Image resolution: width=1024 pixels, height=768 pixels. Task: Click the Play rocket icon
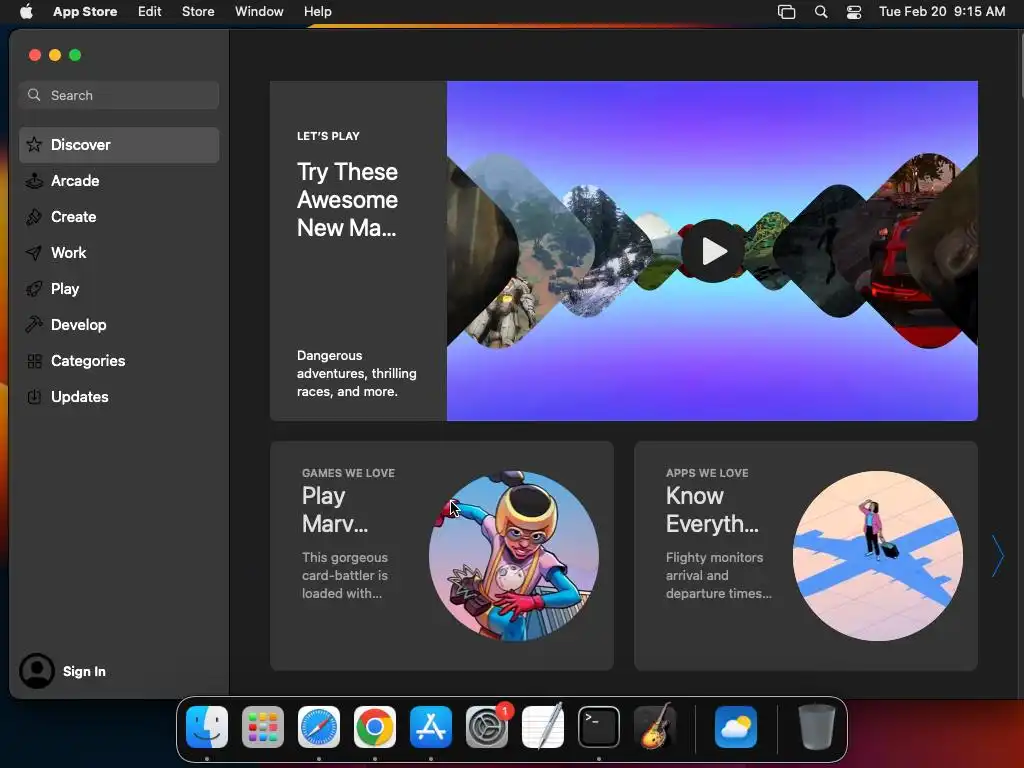pos(34,289)
